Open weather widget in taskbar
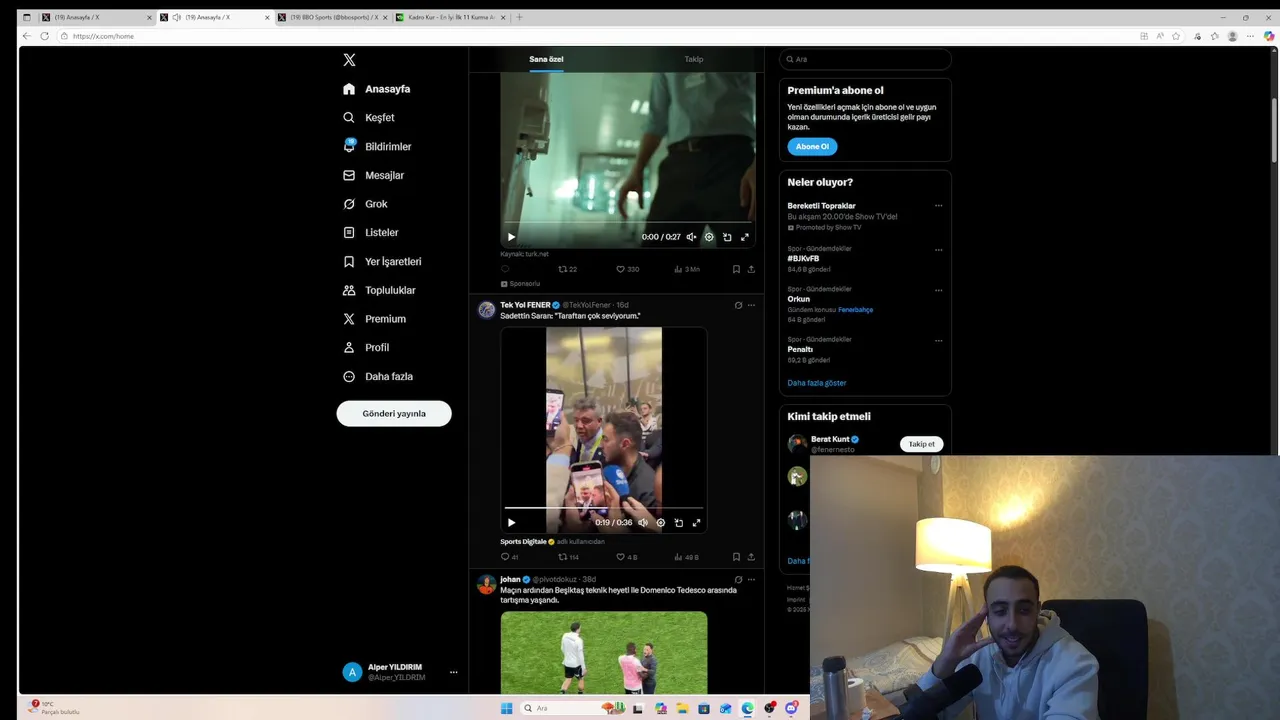The height and width of the screenshot is (720, 1280). click(55, 707)
